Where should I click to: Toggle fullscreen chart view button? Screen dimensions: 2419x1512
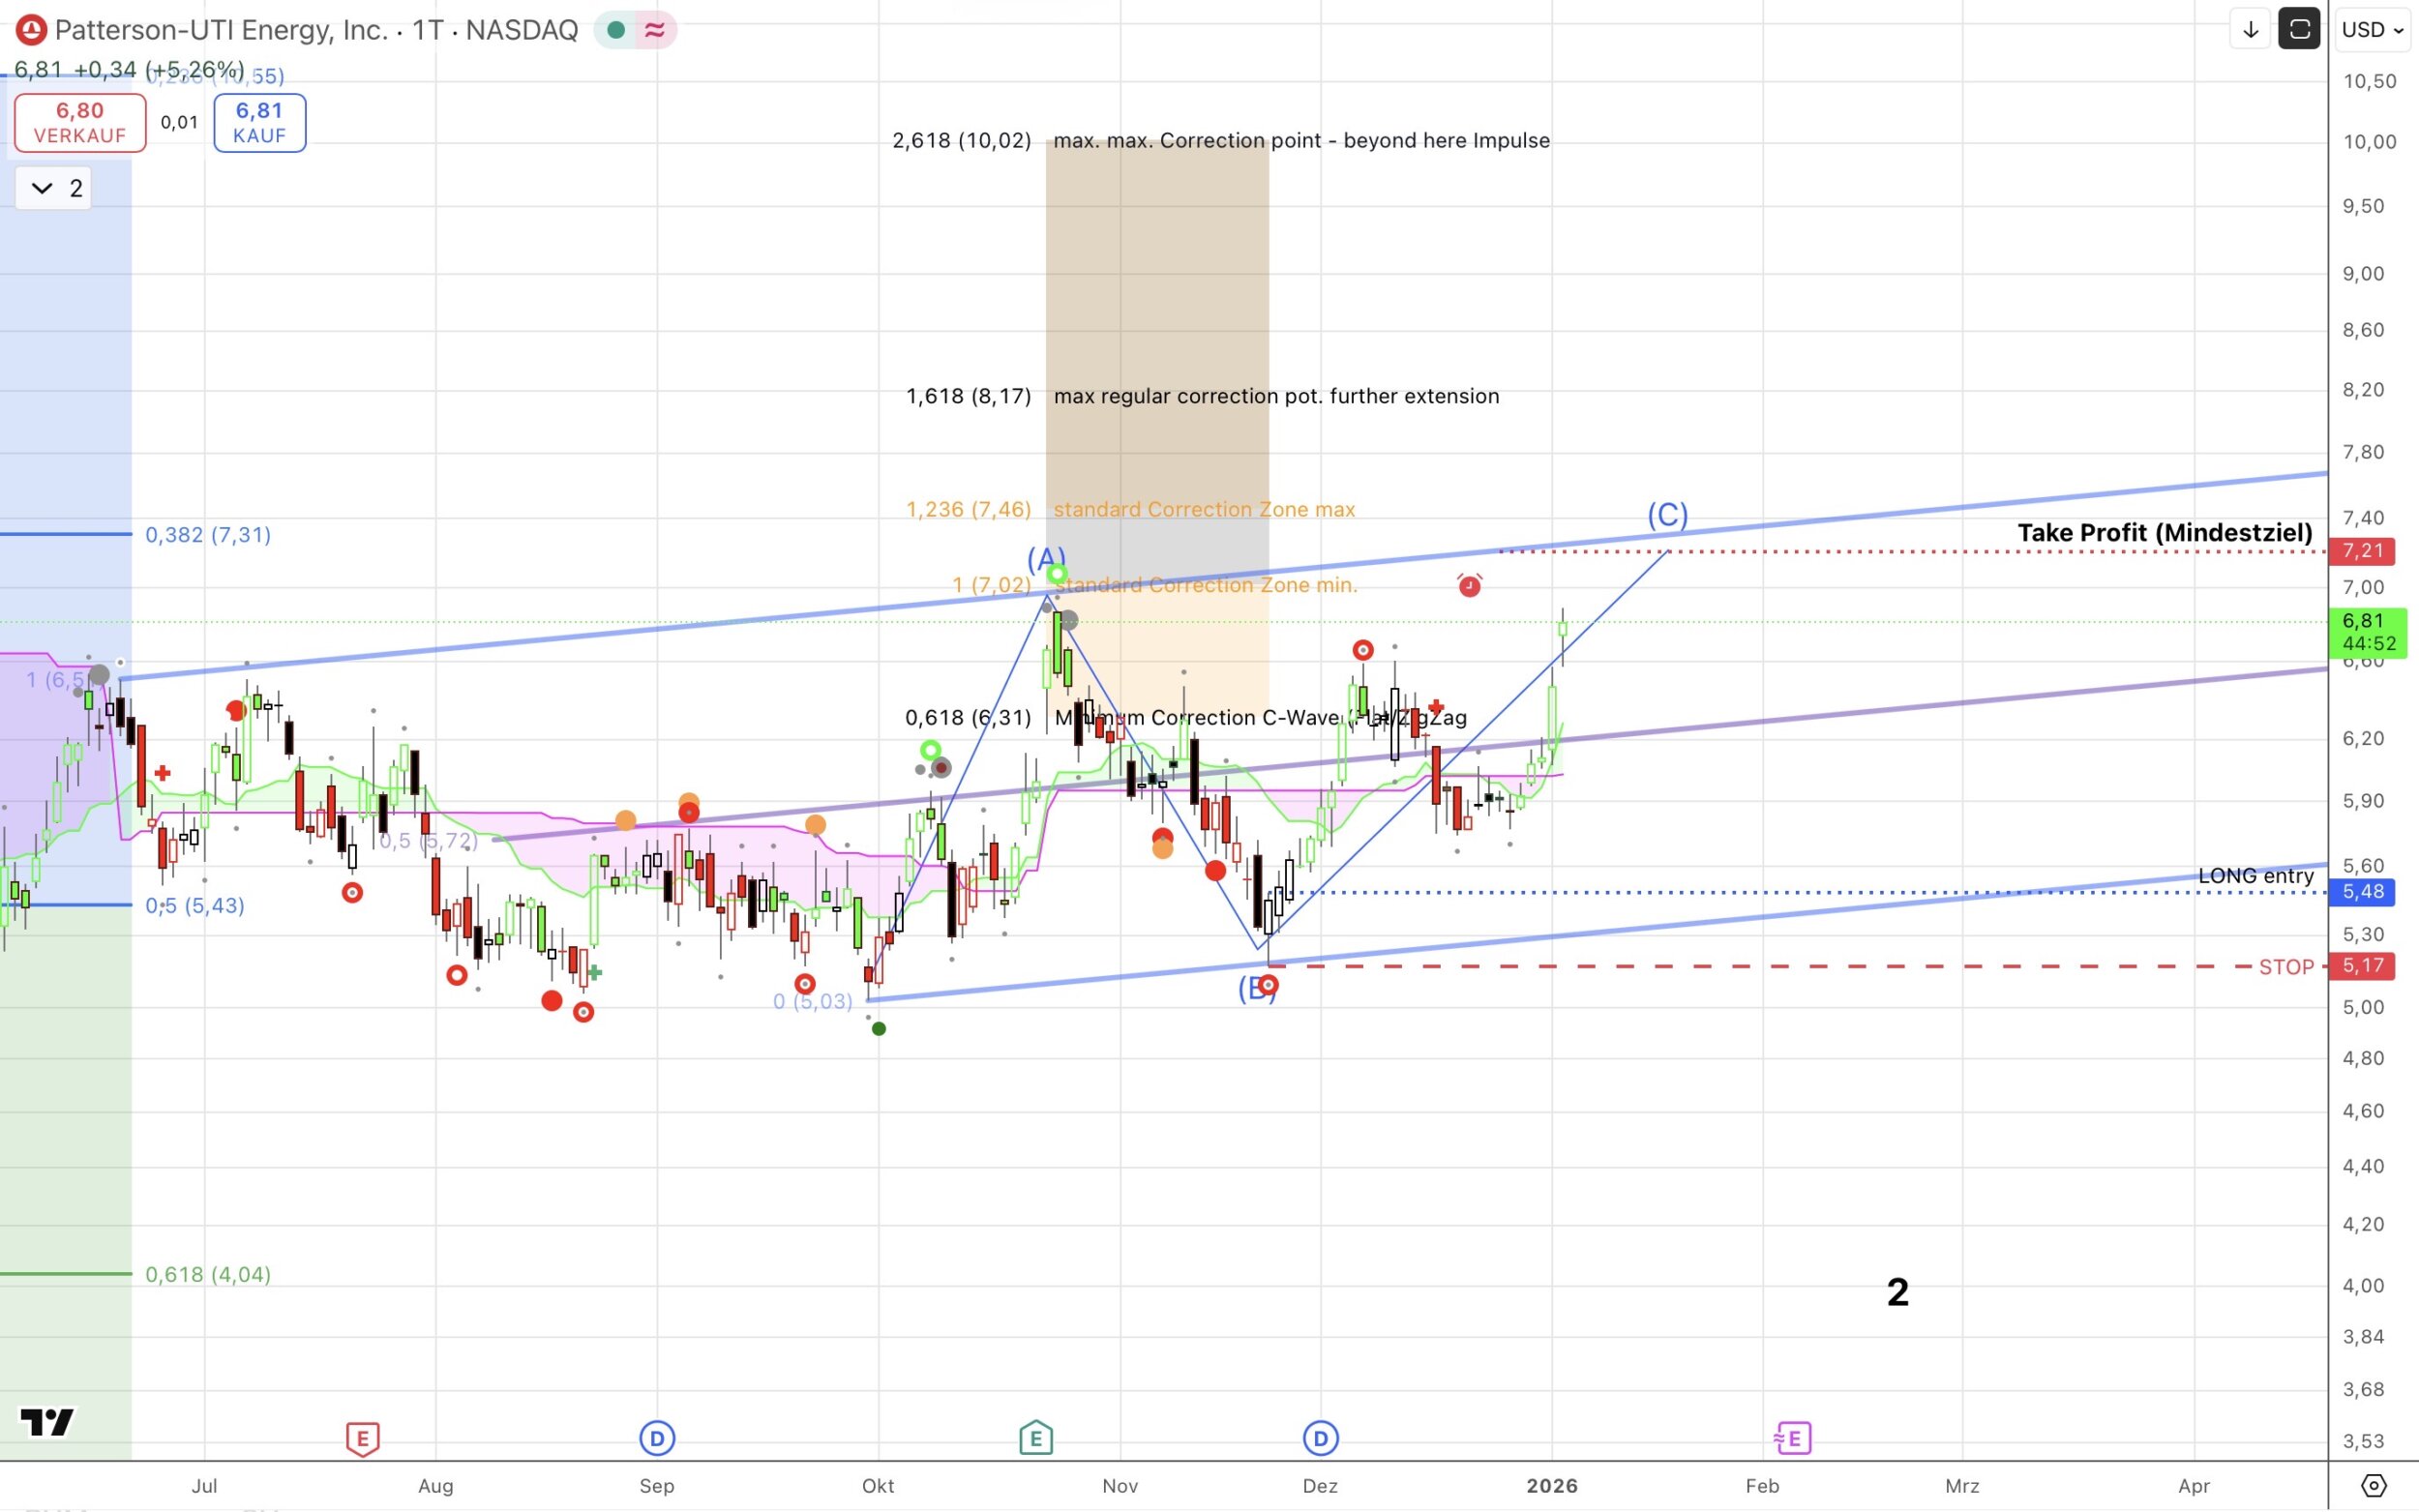[x=2299, y=29]
